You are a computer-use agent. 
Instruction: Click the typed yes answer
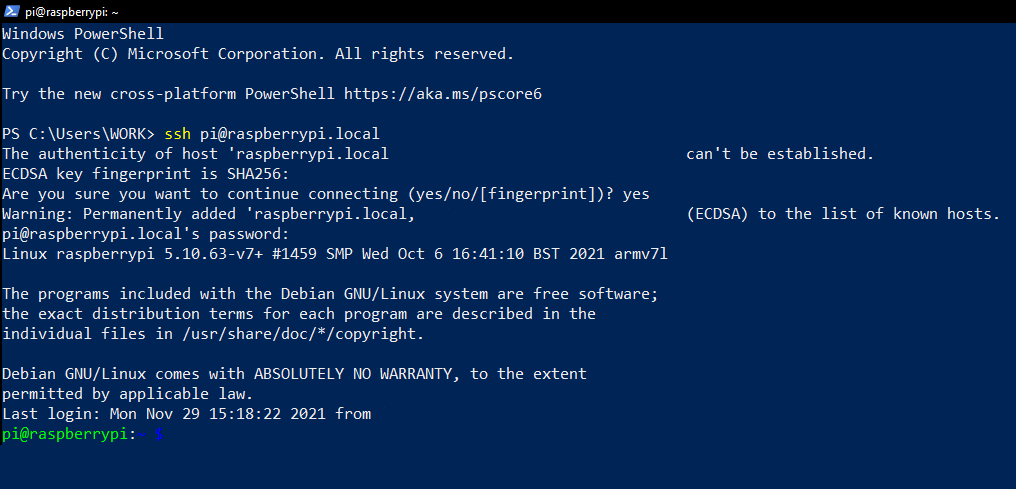[x=636, y=194]
